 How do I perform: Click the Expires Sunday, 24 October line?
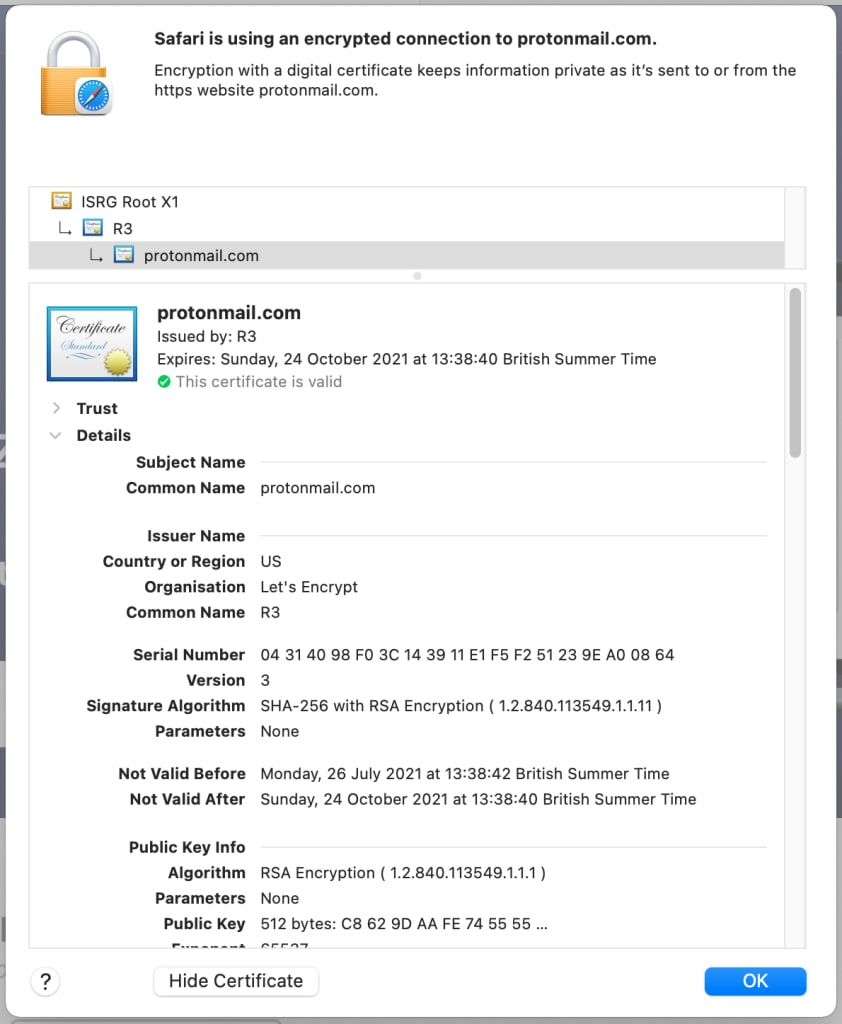pyautogui.click(x=406, y=359)
